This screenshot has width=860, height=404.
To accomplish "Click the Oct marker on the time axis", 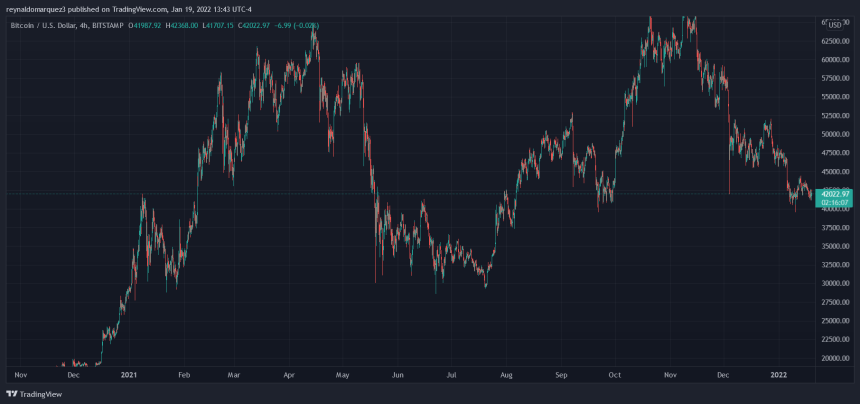I will point(614,373).
